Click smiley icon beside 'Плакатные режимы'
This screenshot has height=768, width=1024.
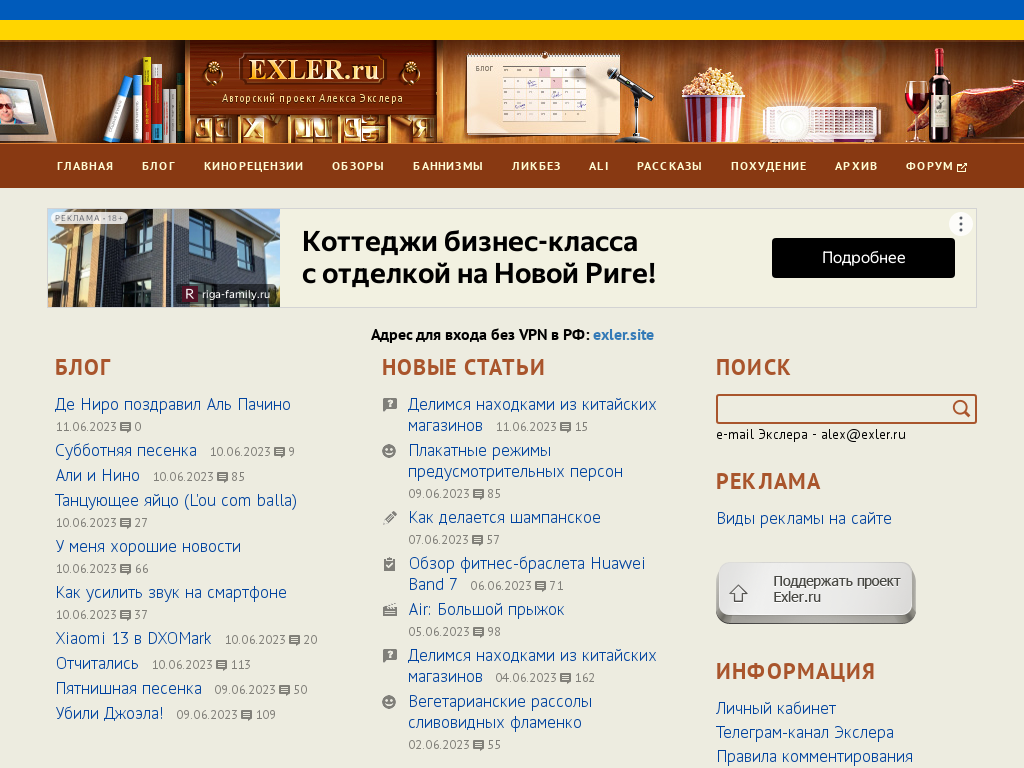pyautogui.click(x=389, y=451)
